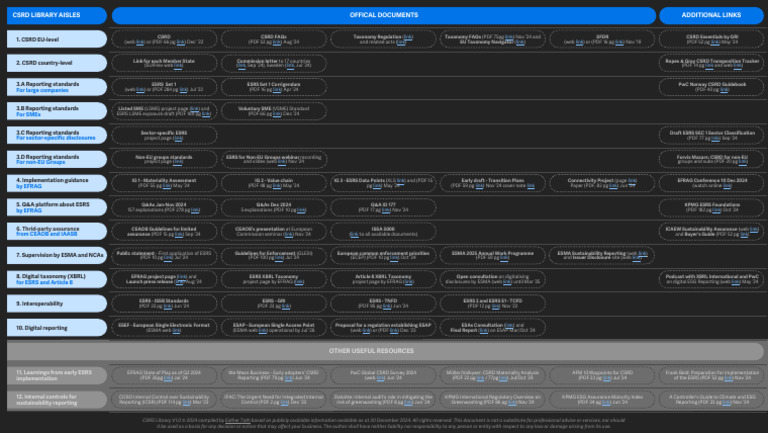Open CSRD Essentials by GRI card

pyautogui.click(x=711, y=39)
